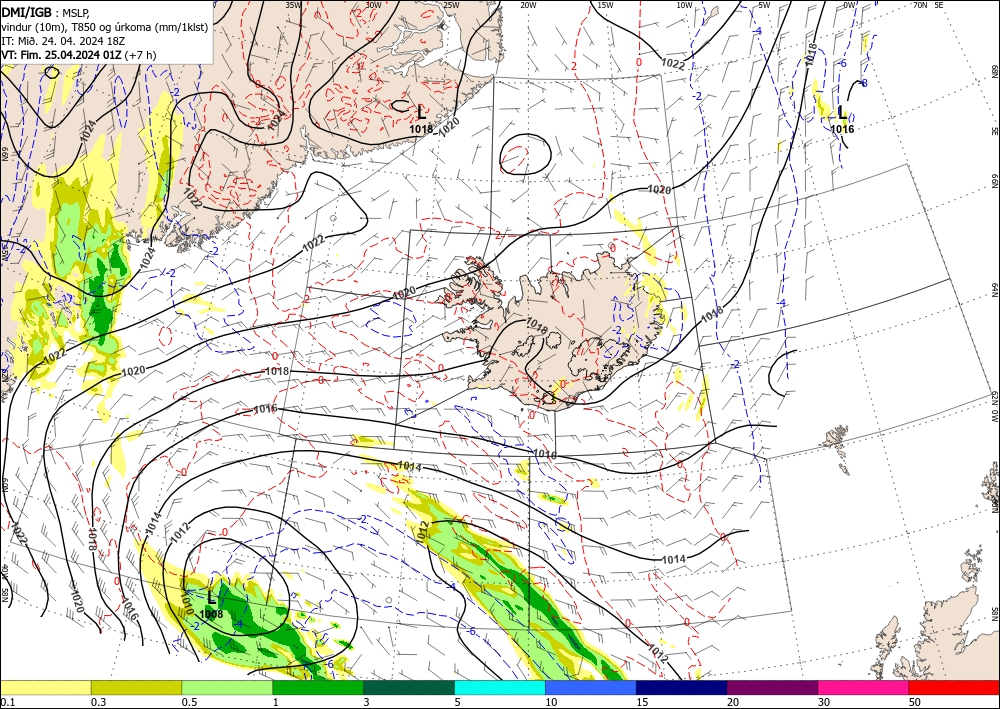The height and width of the screenshot is (709, 1000).
Task: Click the 'DMI/IGB : MSLP,' title text
Action: pos(47,11)
